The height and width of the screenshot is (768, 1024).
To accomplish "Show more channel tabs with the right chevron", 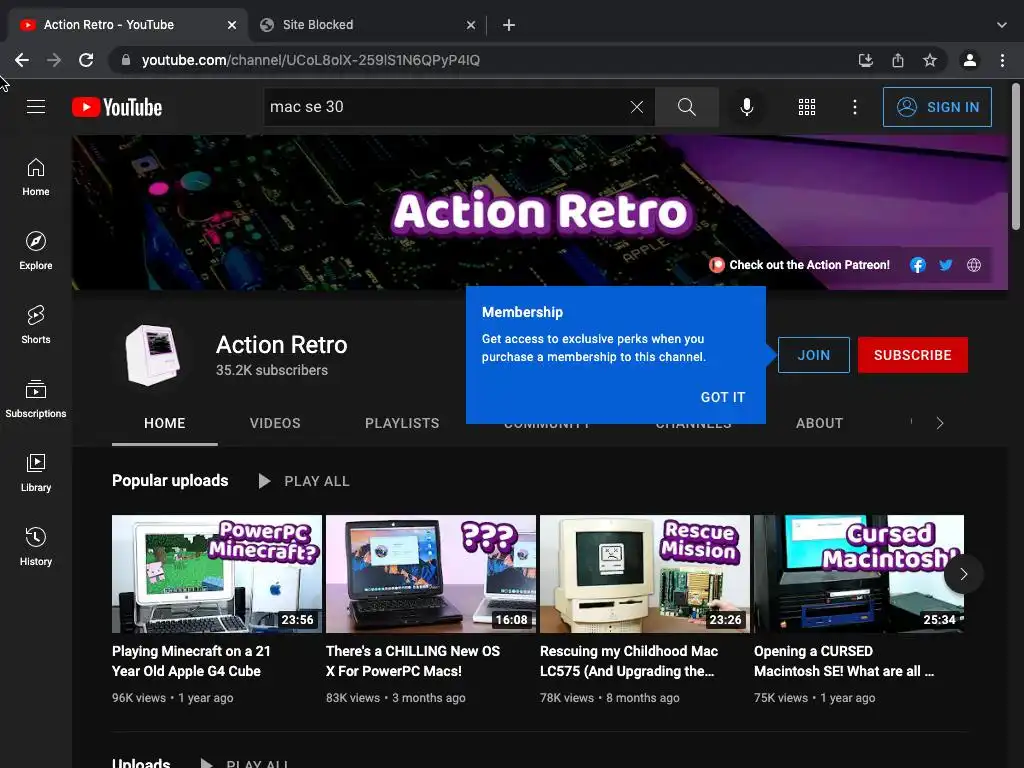I will pos(940,423).
